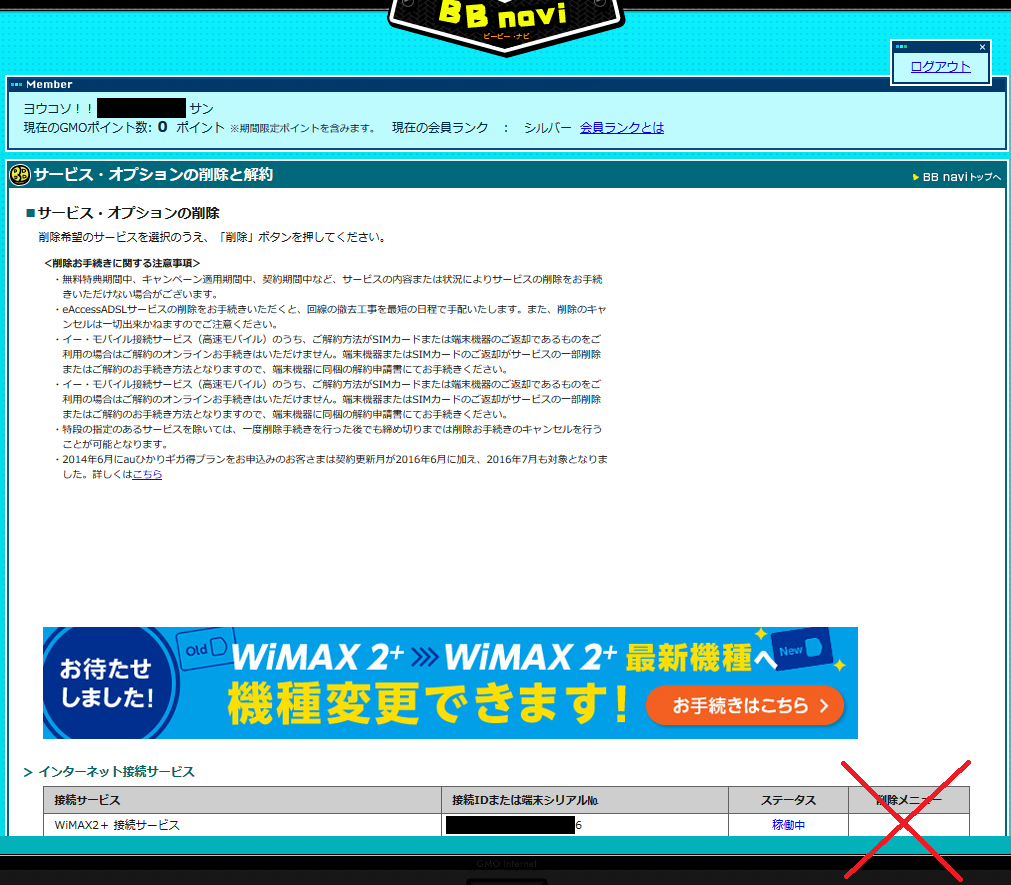This screenshot has width=1011, height=885.
Task: Close the logout popup box
Action: (x=982, y=47)
